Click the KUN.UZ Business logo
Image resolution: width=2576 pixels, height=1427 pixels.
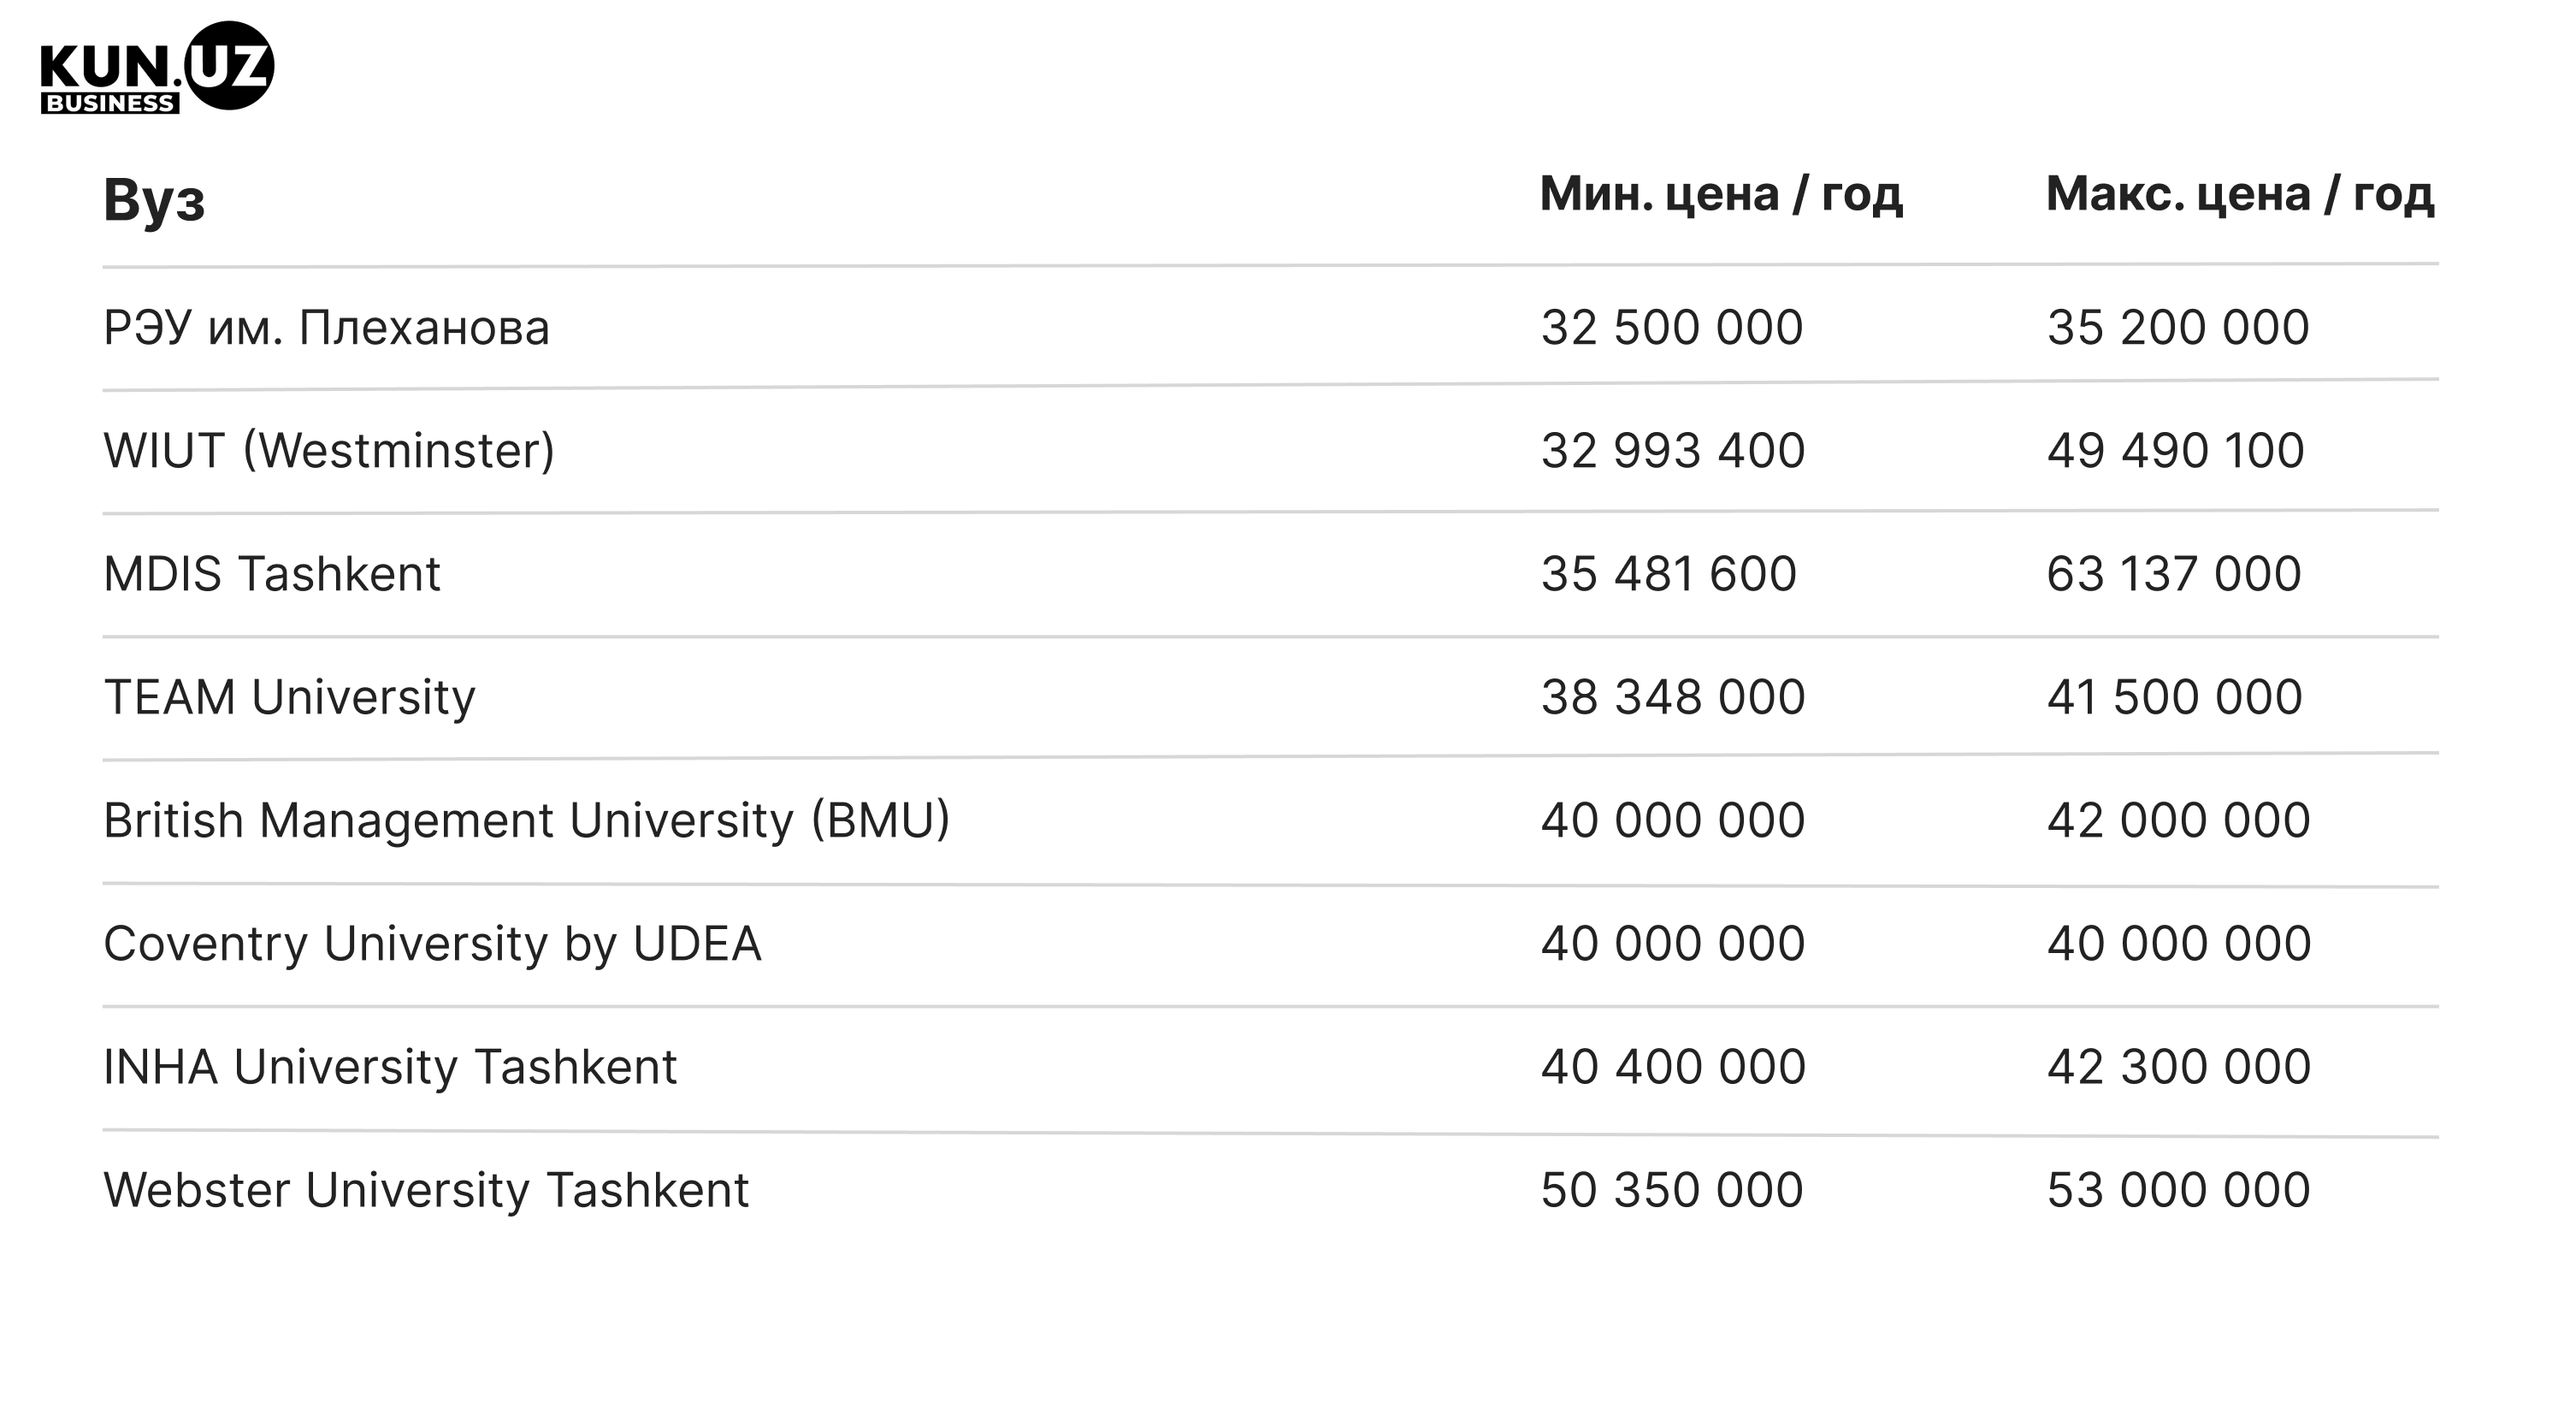coord(157,67)
